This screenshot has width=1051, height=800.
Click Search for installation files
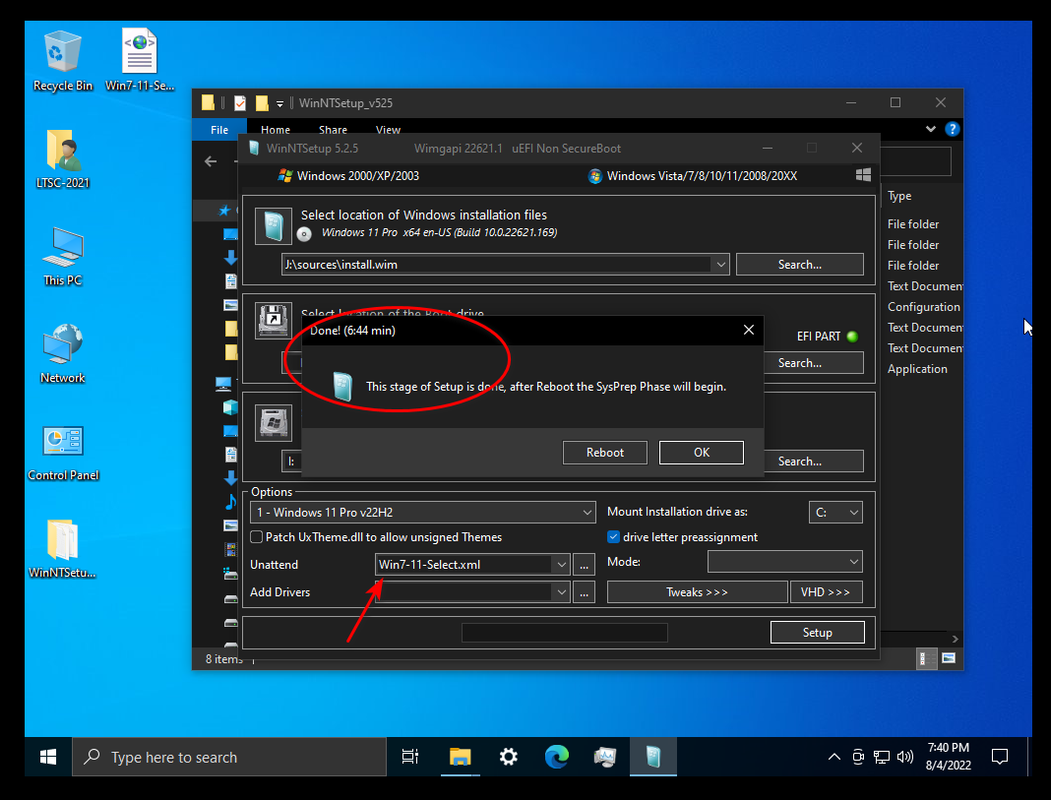point(800,265)
